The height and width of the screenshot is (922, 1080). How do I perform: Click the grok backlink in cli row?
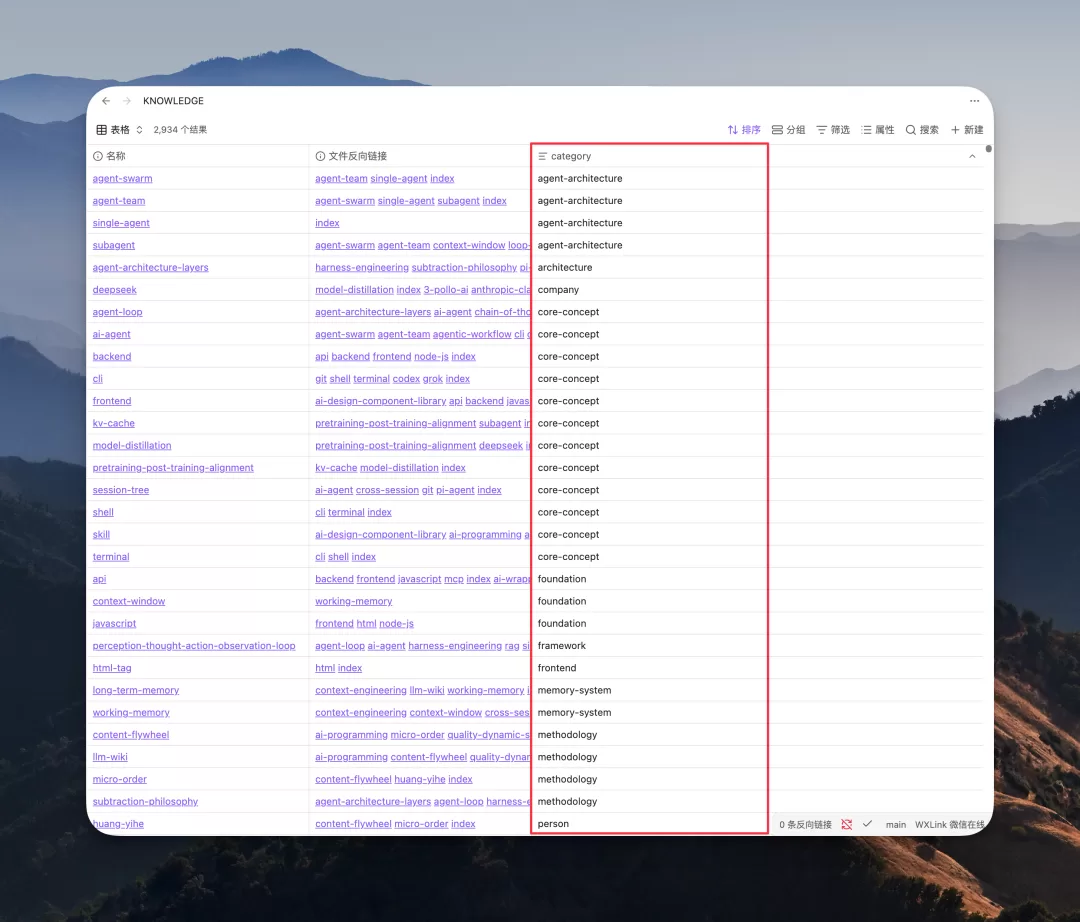433,379
